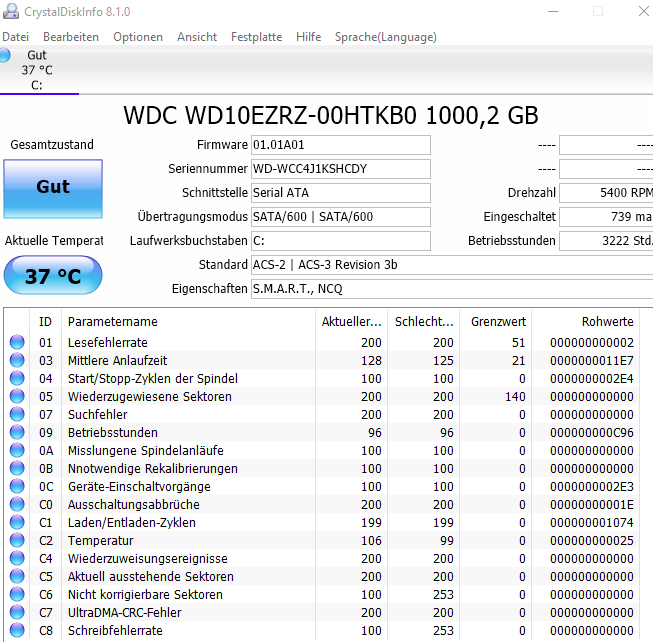The height and width of the screenshot is (642, 653).
Task: Click the Drehzahl field 5400 RPM
Action: 606,193
